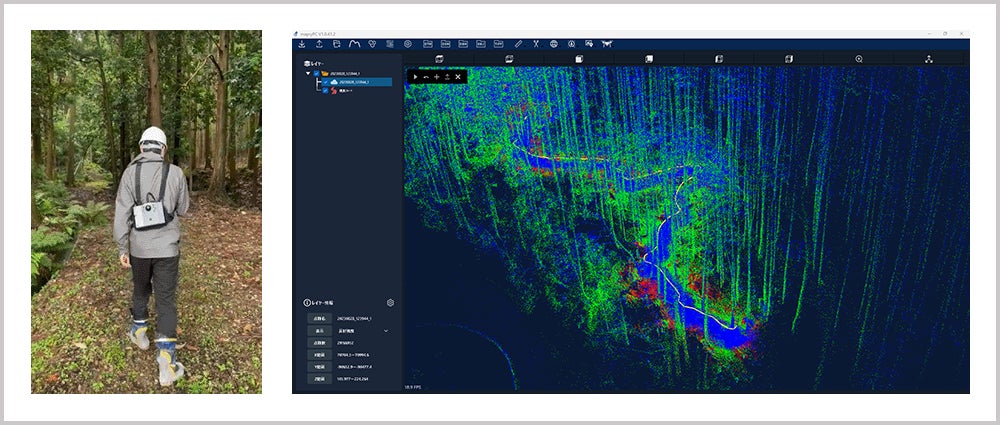Click the plus button in viewport animation bar
The width and height of the screenshot is (1000, 425).
[x=436, y=76]
